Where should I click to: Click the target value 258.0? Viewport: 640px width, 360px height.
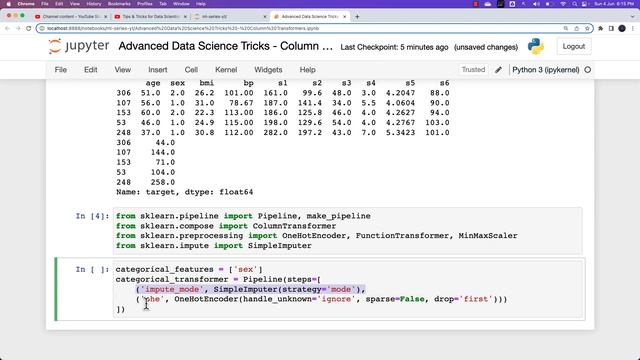tap(163, 182)
